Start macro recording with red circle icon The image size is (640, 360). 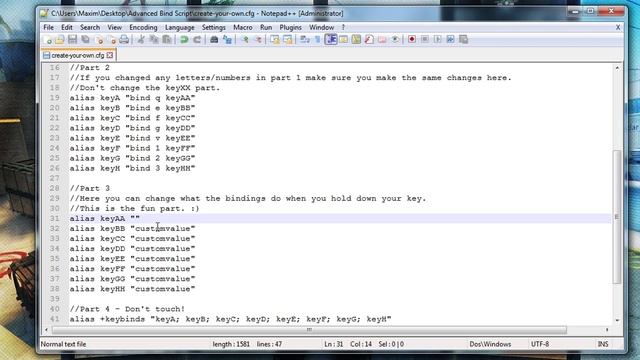[x=412, y=40]
